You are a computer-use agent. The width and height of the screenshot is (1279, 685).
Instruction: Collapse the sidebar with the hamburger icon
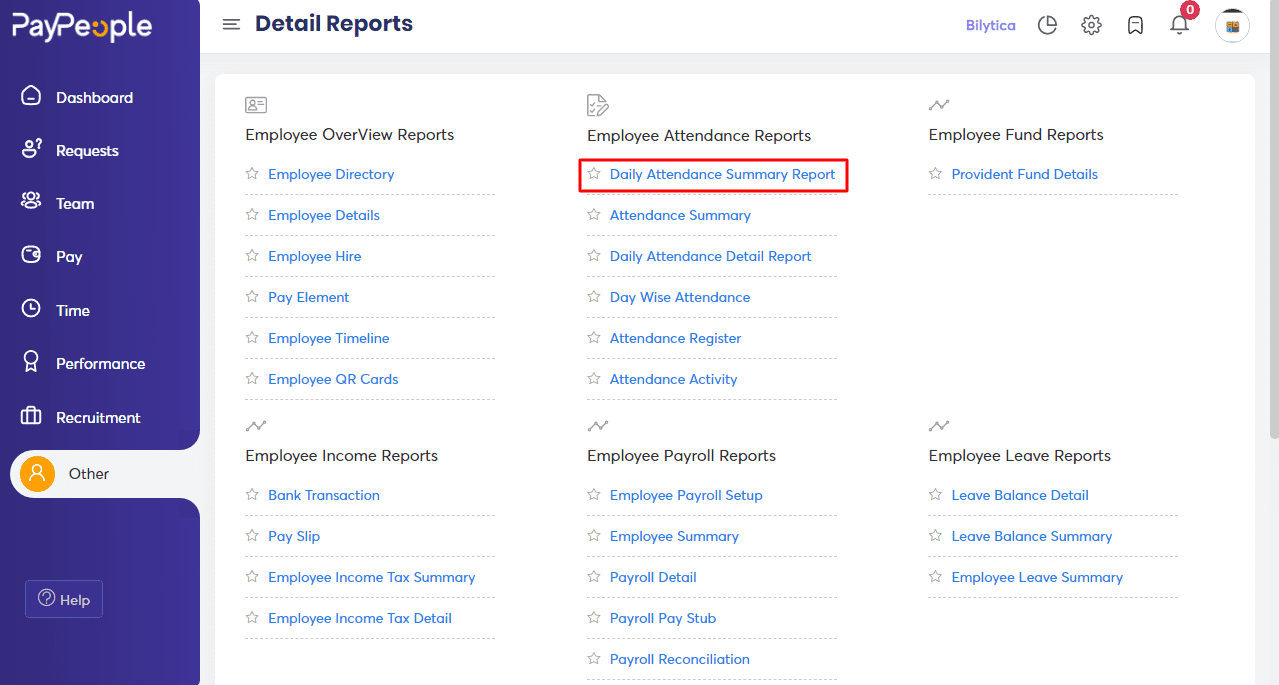[x=231, y=24]
